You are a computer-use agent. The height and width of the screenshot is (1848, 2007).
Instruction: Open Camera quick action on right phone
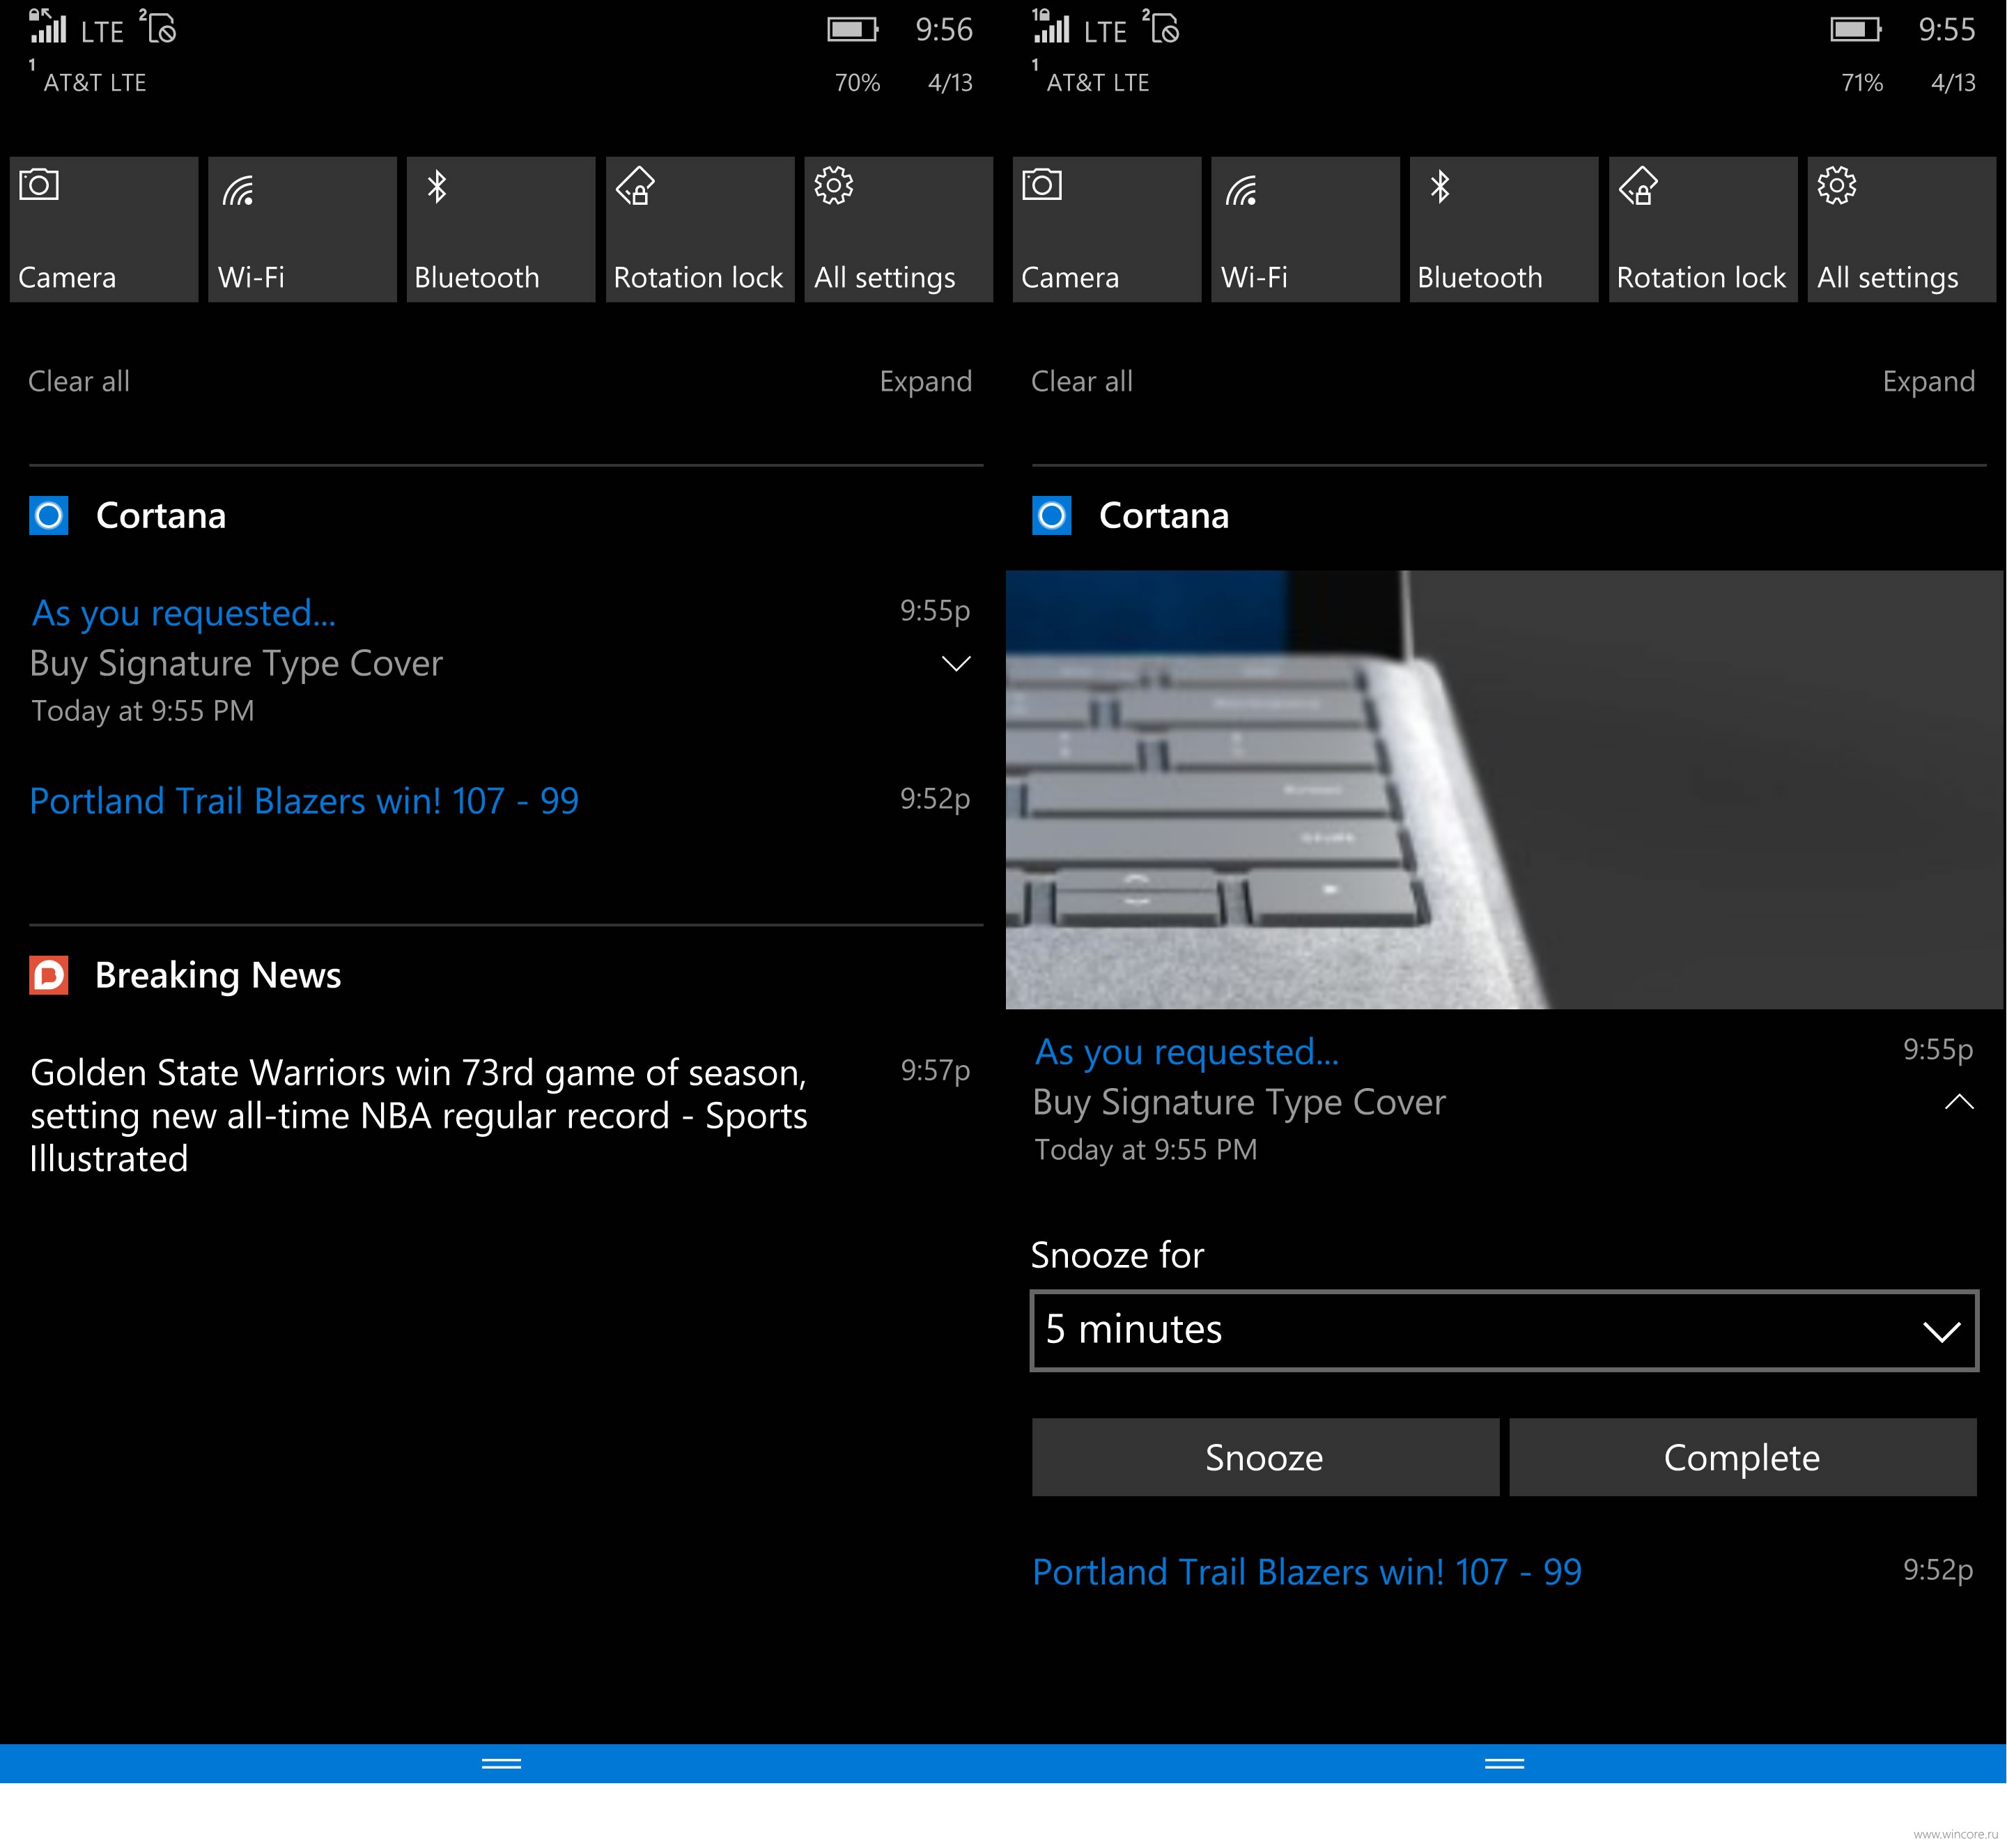click(x=1107, y=229)
